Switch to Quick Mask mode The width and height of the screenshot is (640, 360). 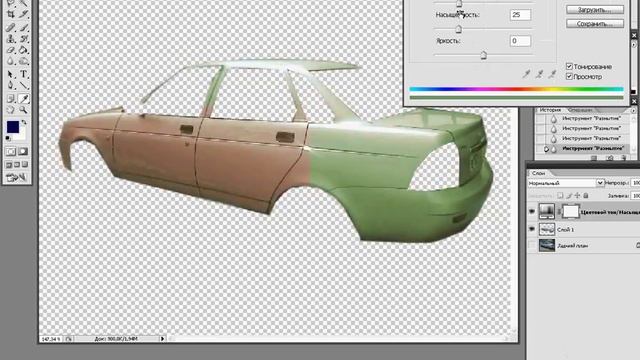[23, 152]
